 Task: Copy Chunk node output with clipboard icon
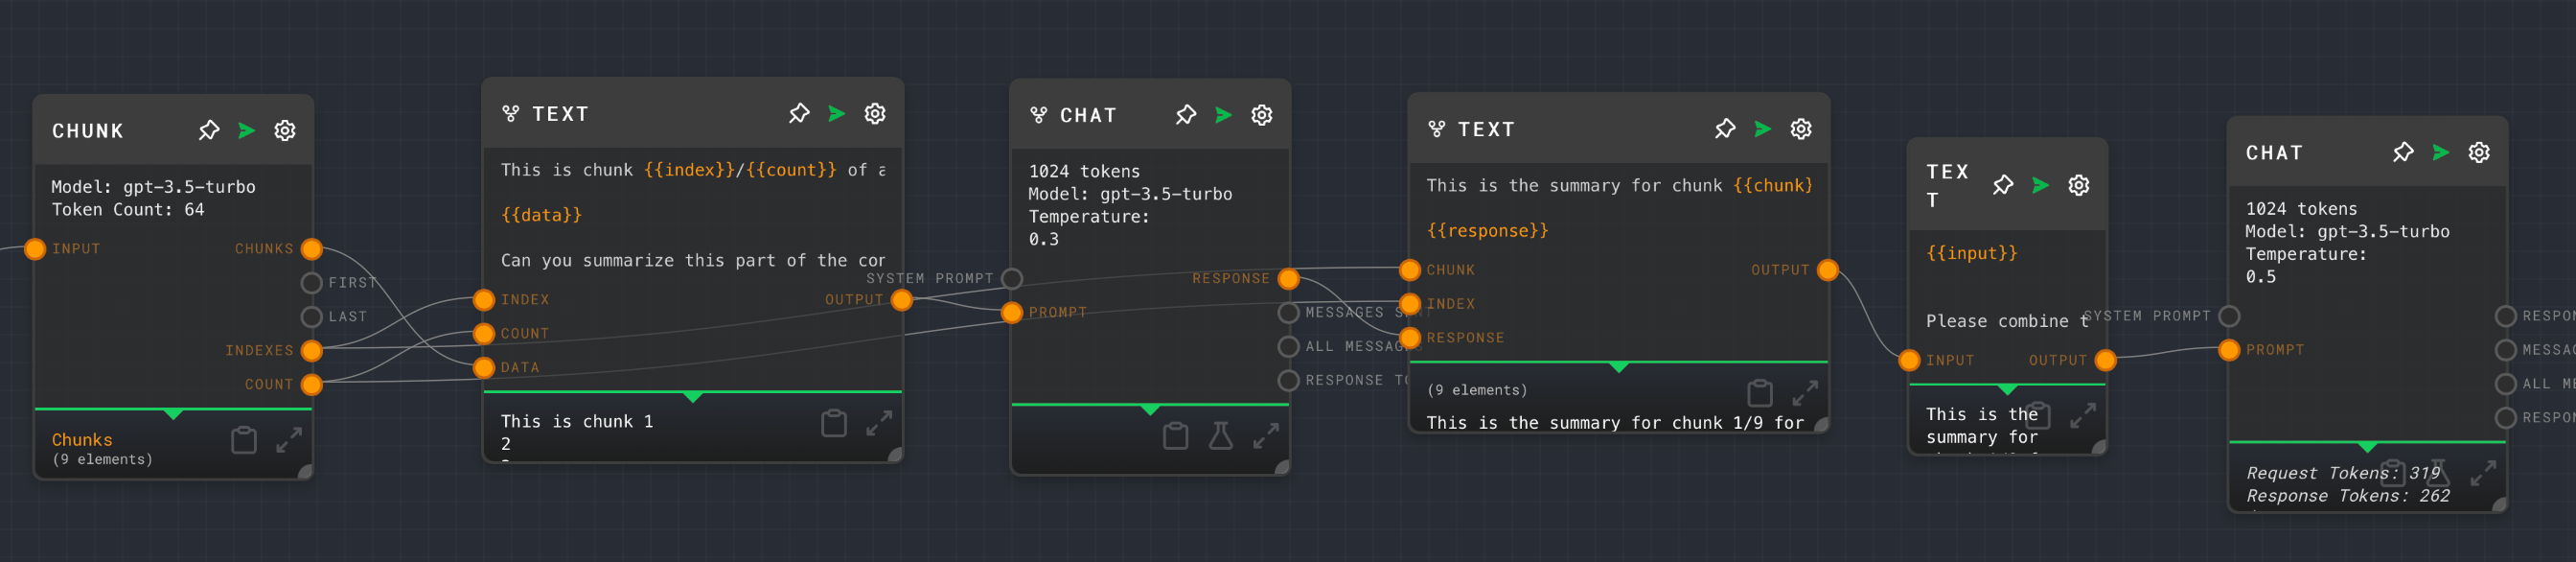pyautogui.click(x=244, y=440)
